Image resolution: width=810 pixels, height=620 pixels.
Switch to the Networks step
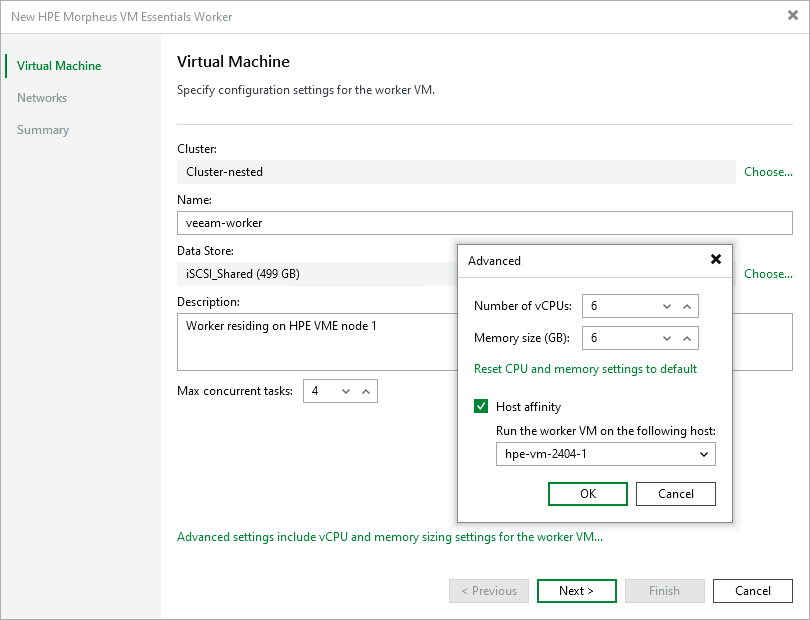(42, 98)
